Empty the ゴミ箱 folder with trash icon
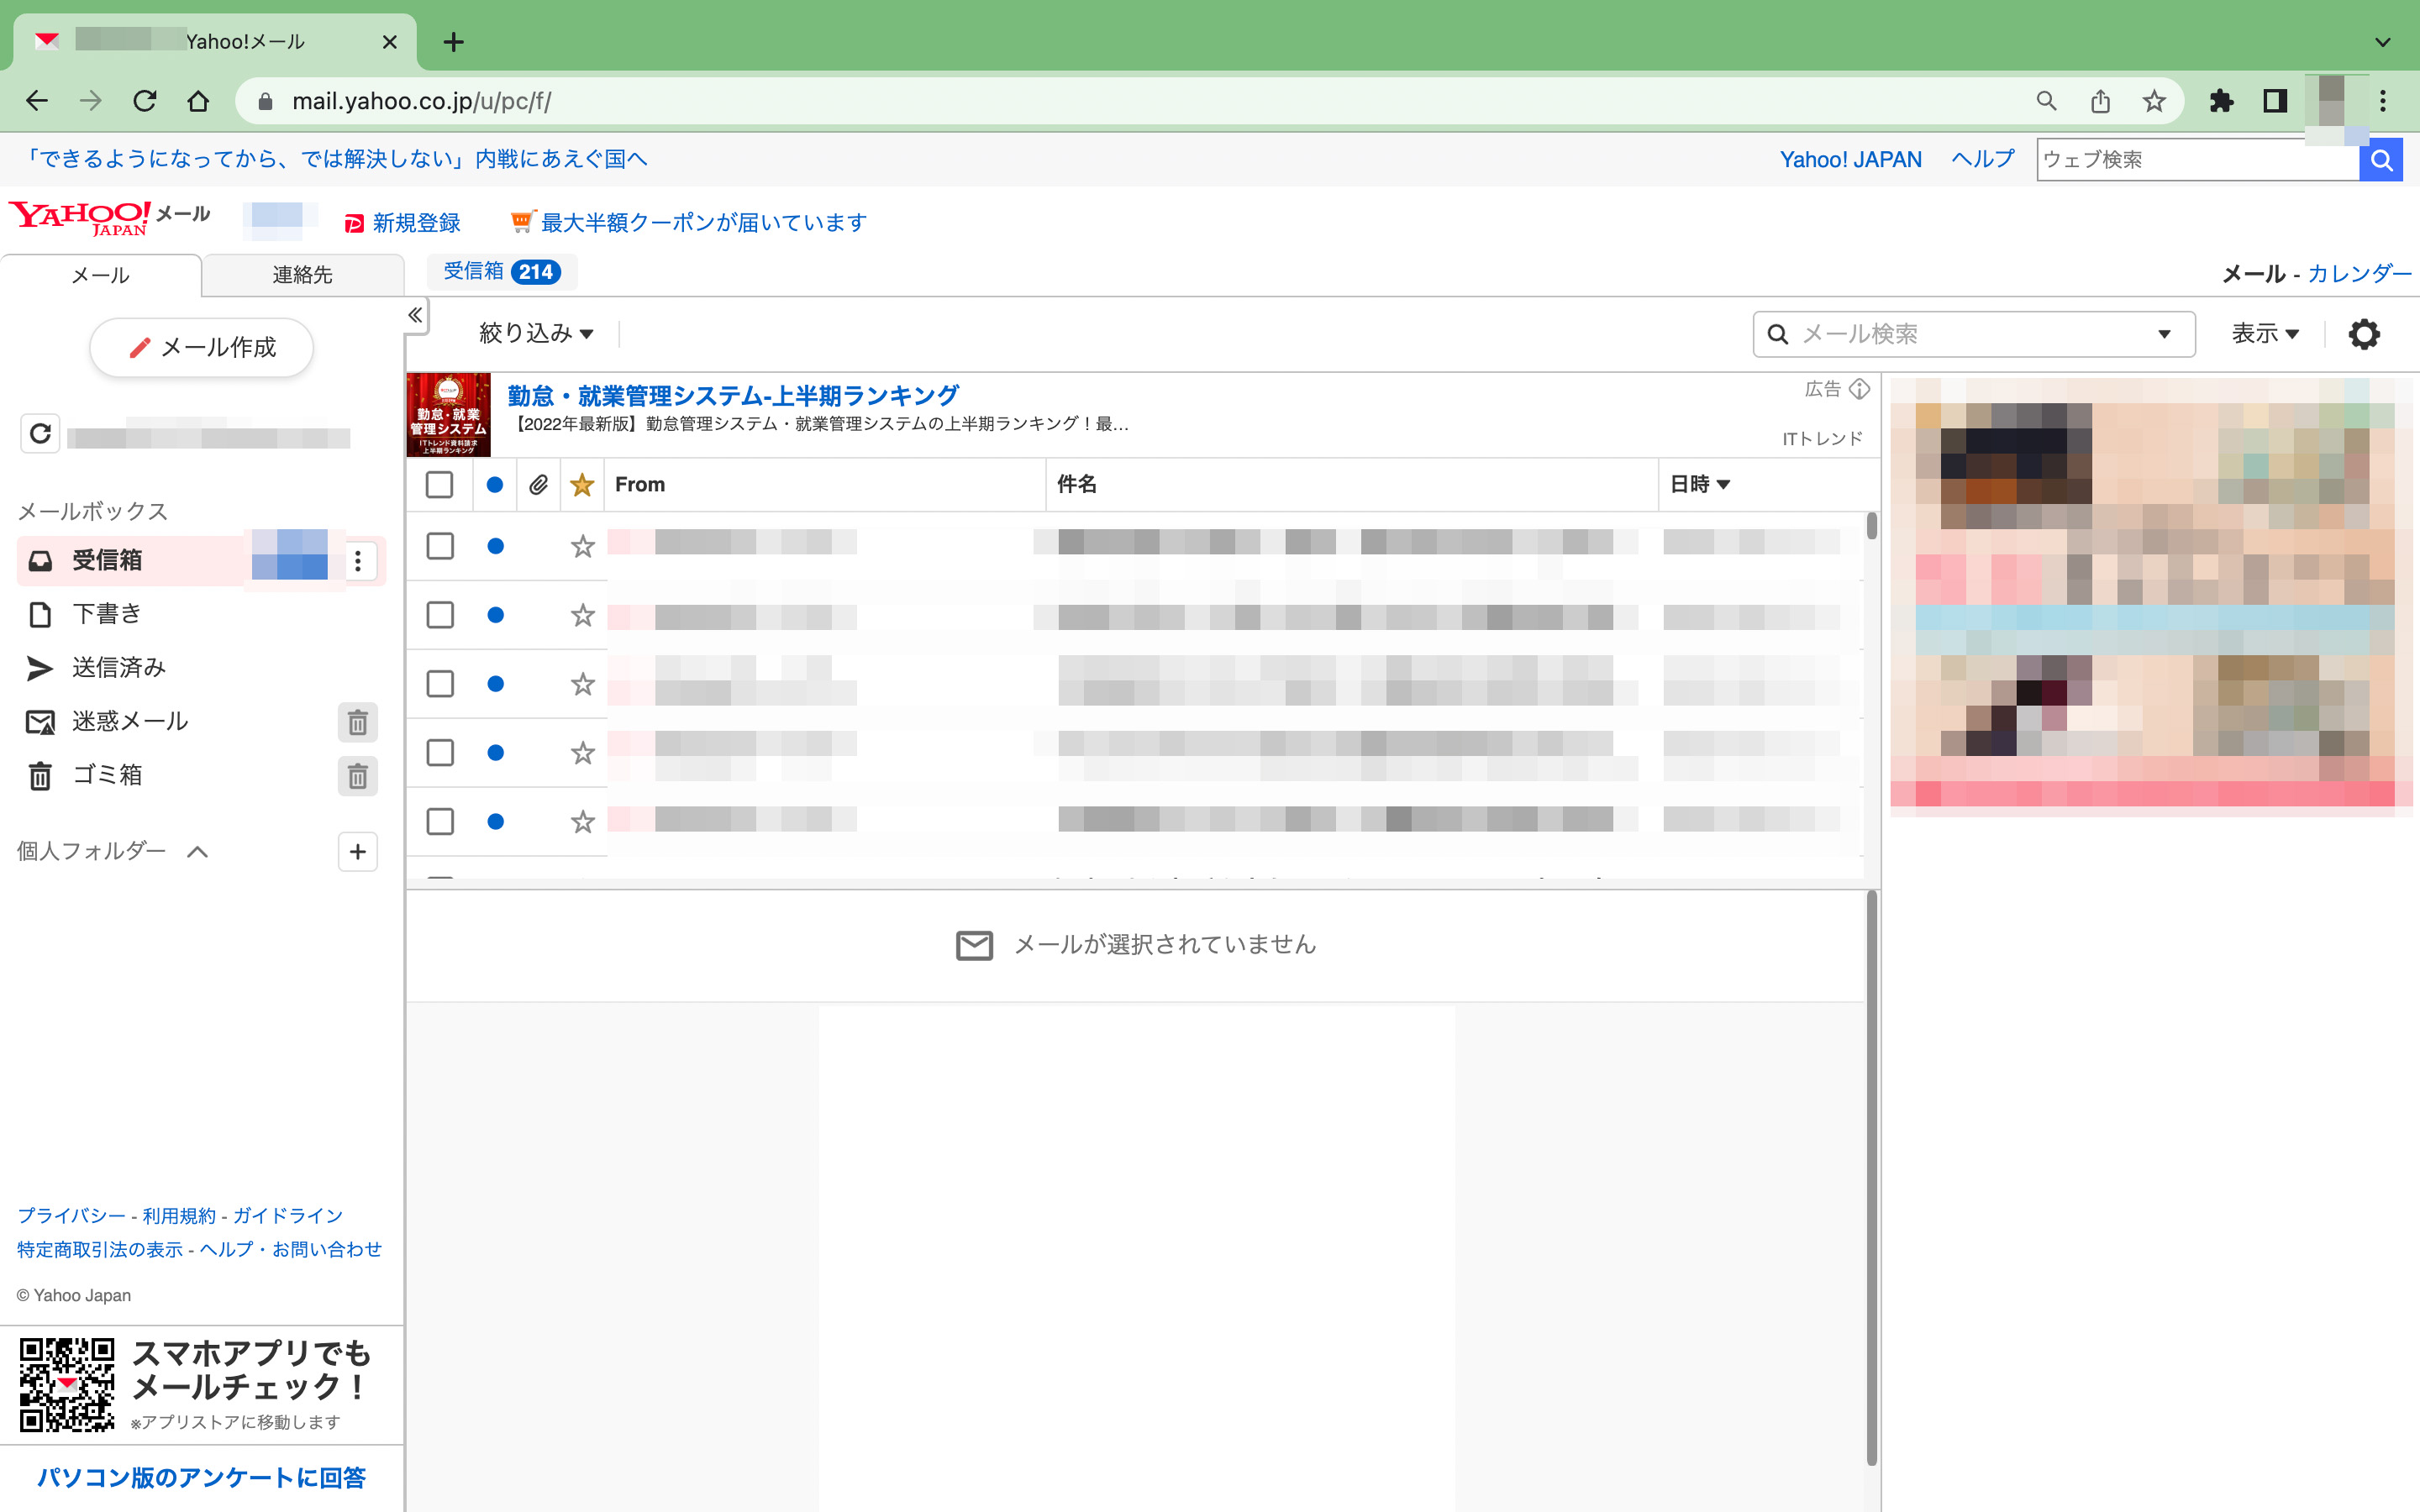 (x=358, y=776)
